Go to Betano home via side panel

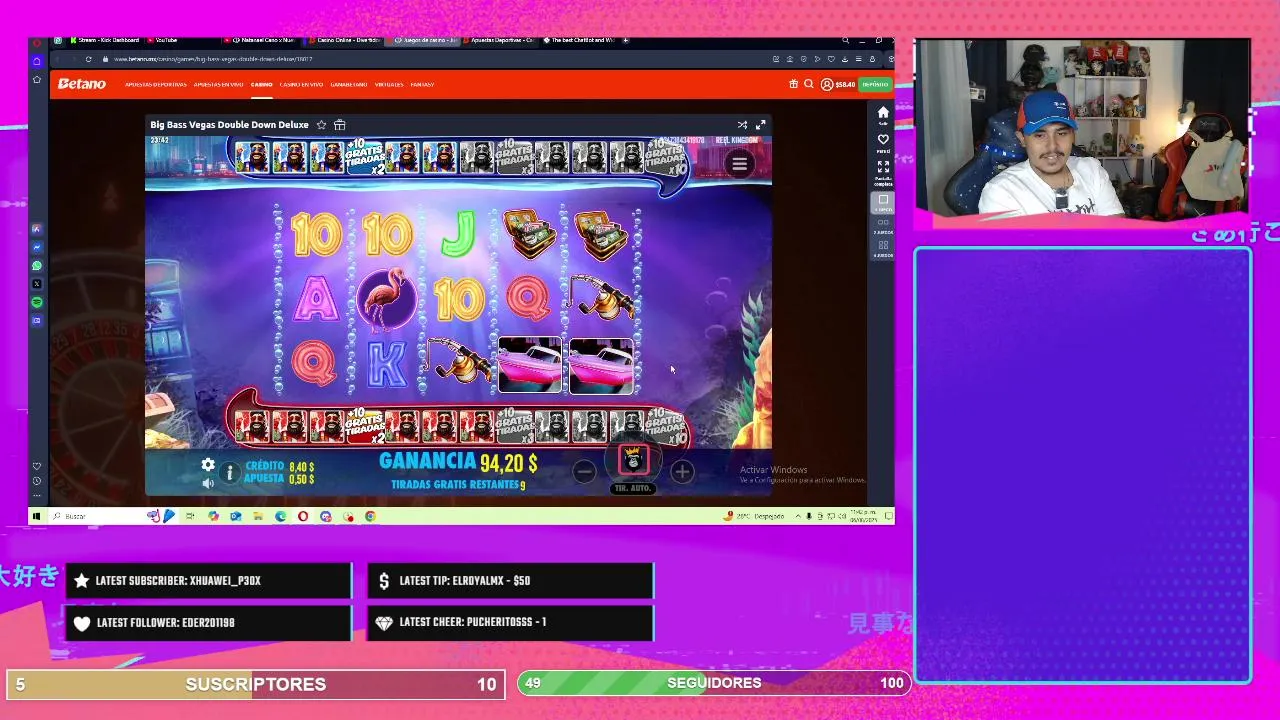(883, 113)
